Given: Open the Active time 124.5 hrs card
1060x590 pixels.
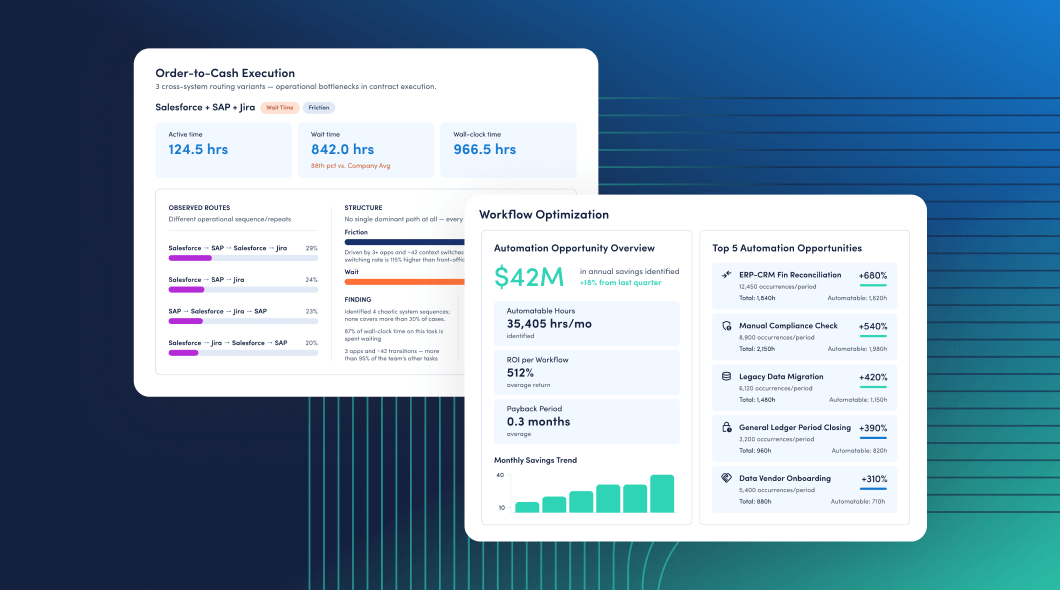Looking at the screenshot, I should pyautogui.click(x=223, y=149).
